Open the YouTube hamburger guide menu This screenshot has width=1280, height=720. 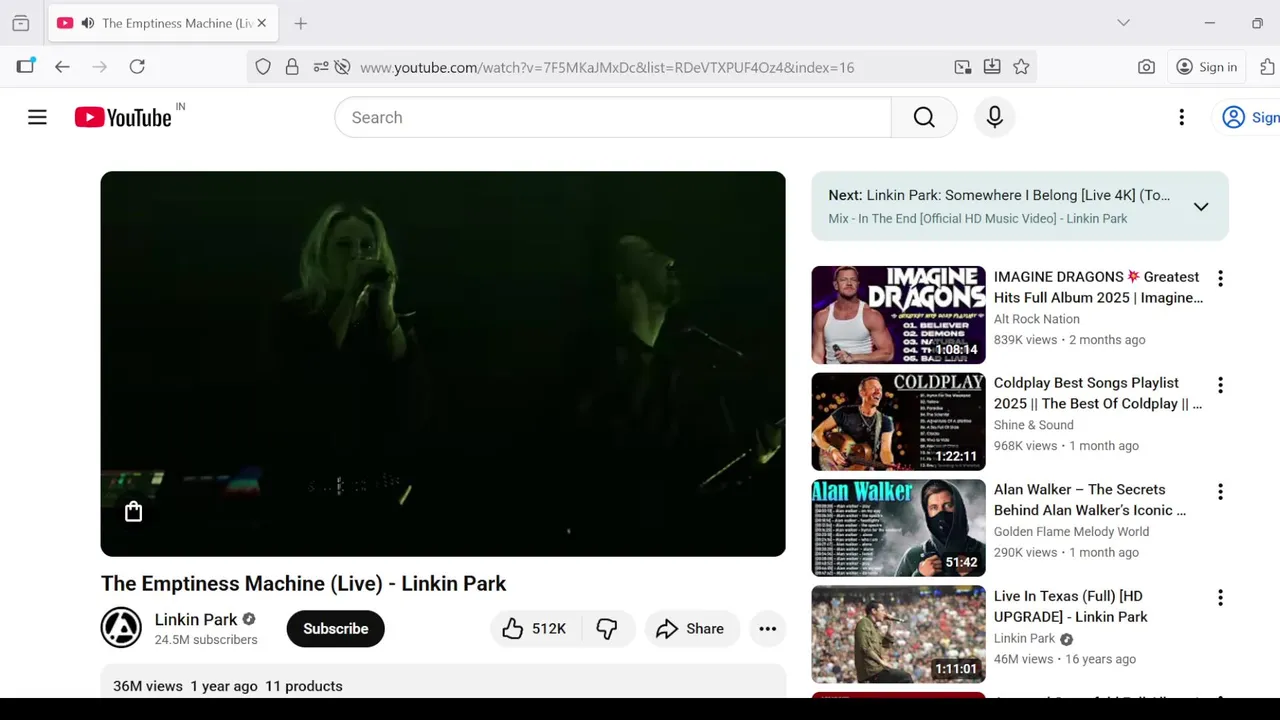tap(37, 117)
